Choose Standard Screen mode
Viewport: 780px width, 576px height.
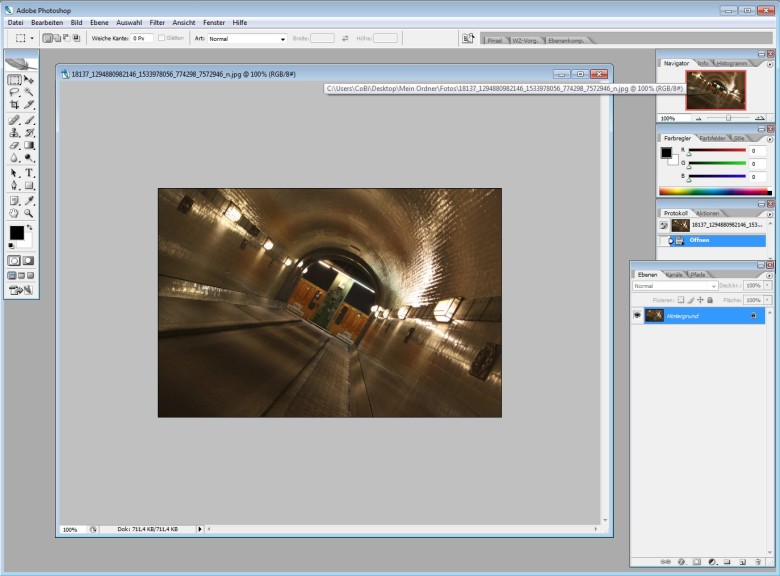coord(12,276)
